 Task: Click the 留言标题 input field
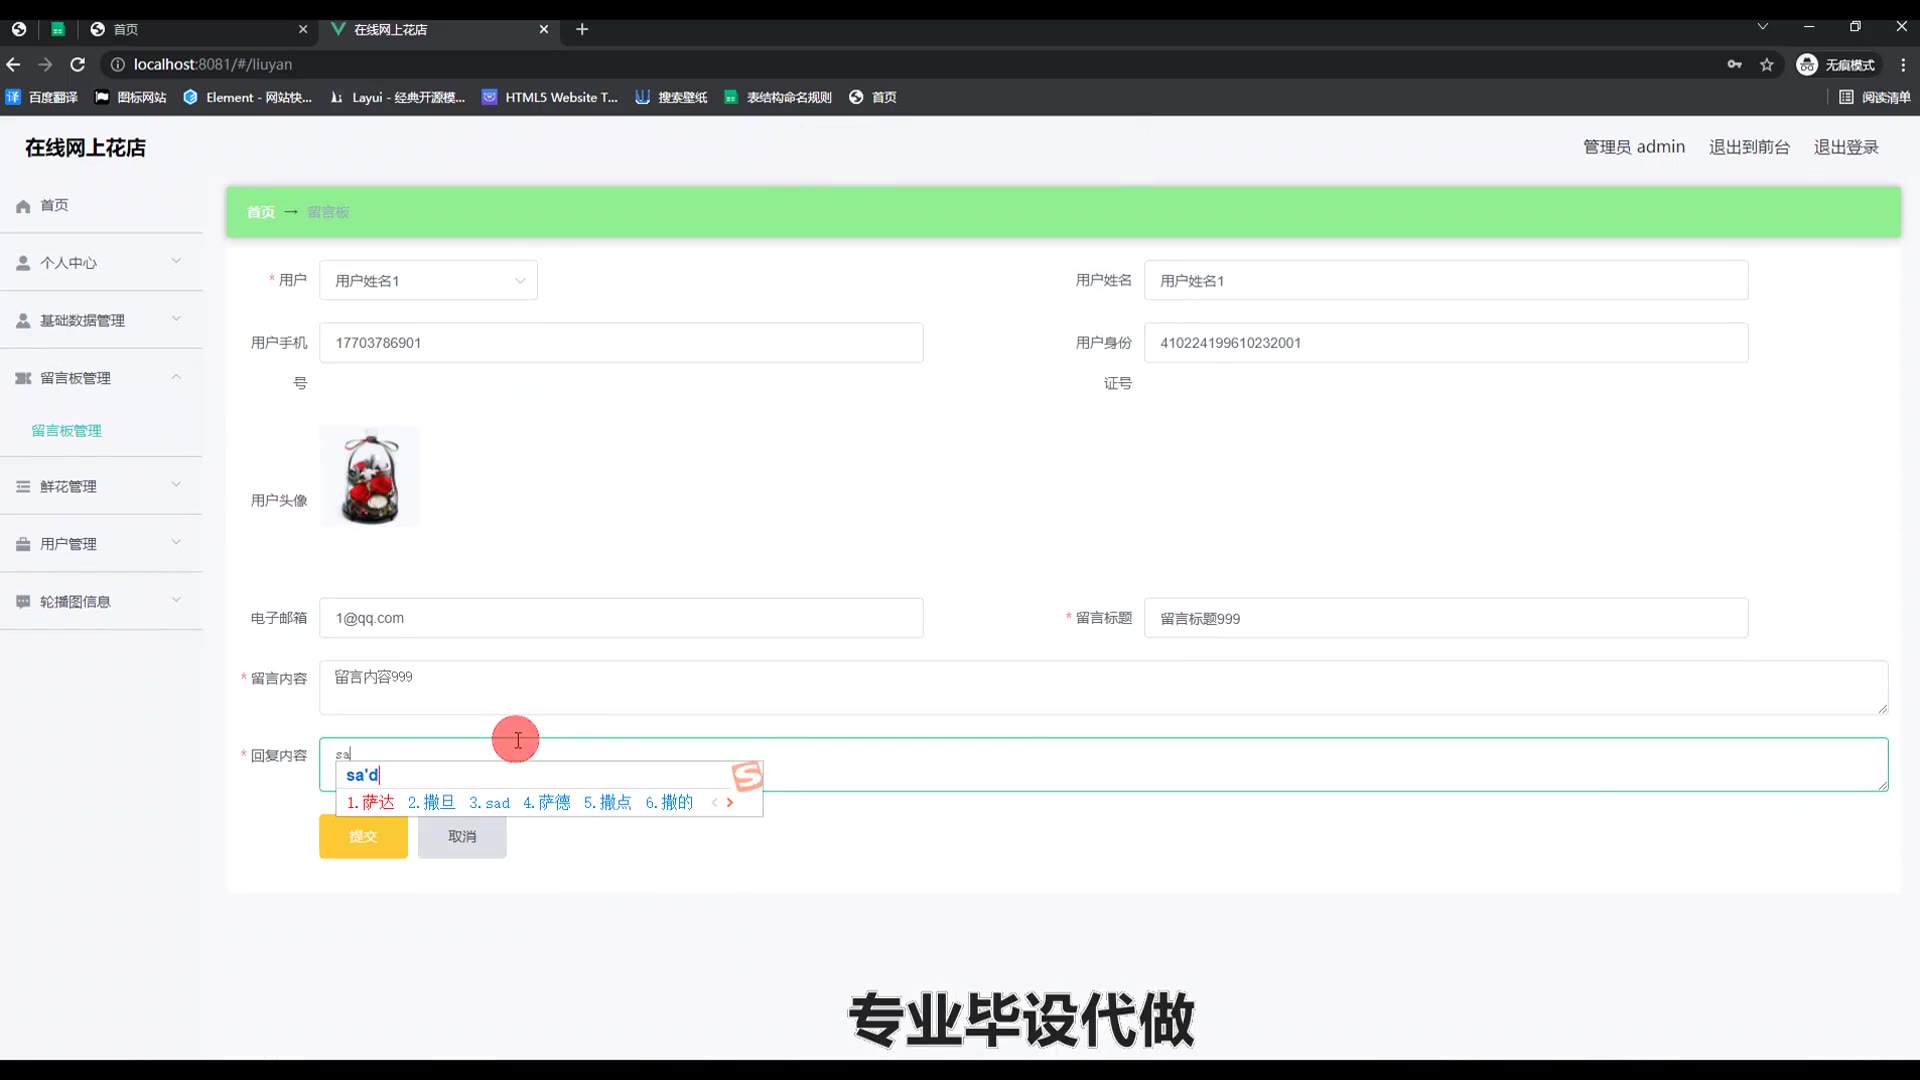tap(1445, 619)
